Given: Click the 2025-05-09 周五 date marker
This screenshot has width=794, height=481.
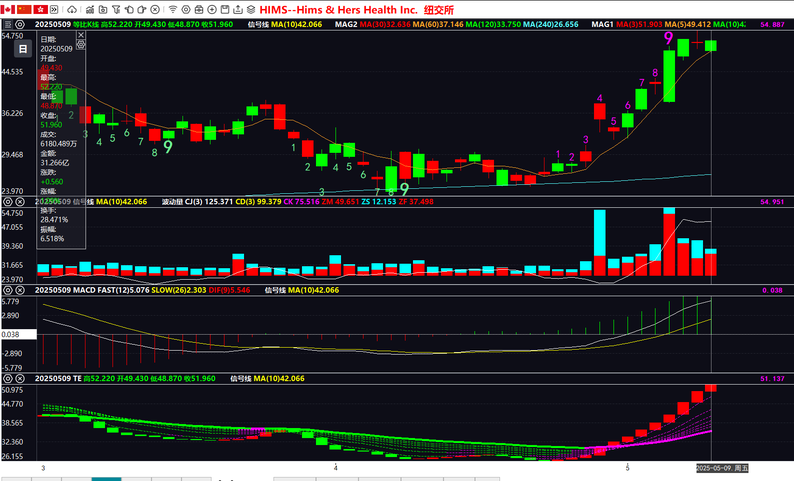Looking at the screenshot, I should coord(722,468).
